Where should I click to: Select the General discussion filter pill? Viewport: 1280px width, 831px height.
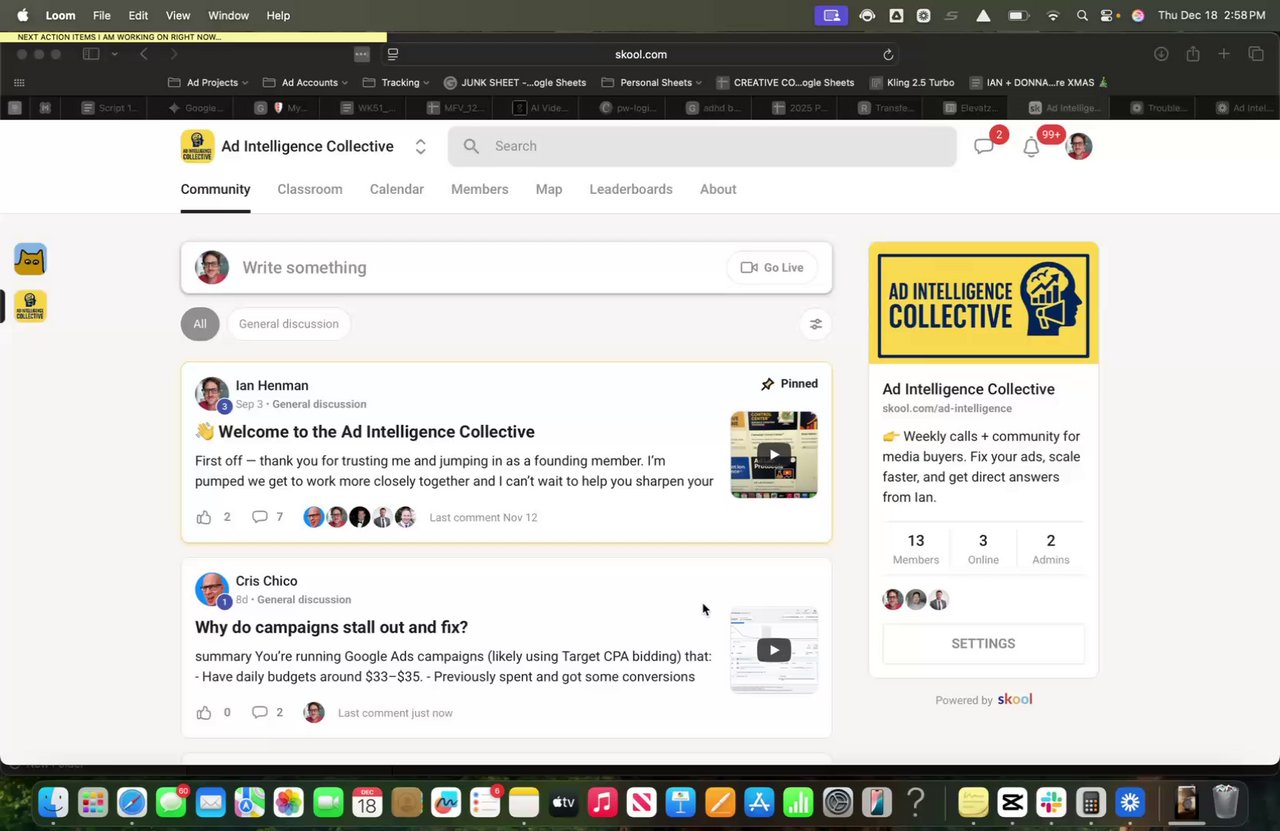pyautogui.click(x=289, y=324)
